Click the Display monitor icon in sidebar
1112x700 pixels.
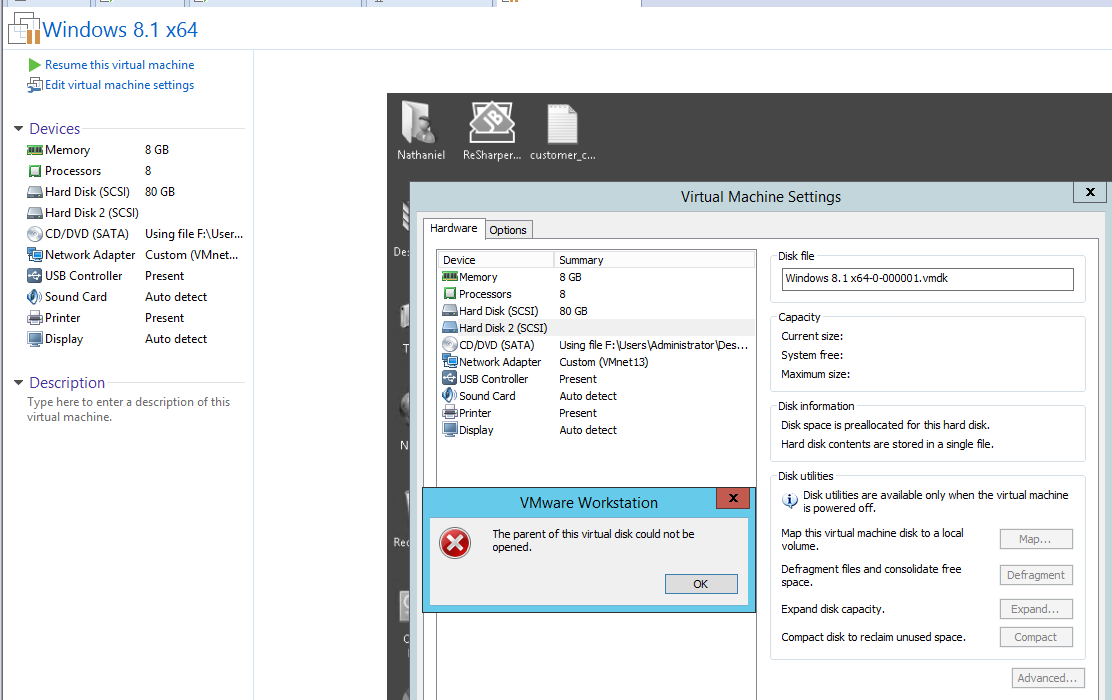(x=35, y=339)
